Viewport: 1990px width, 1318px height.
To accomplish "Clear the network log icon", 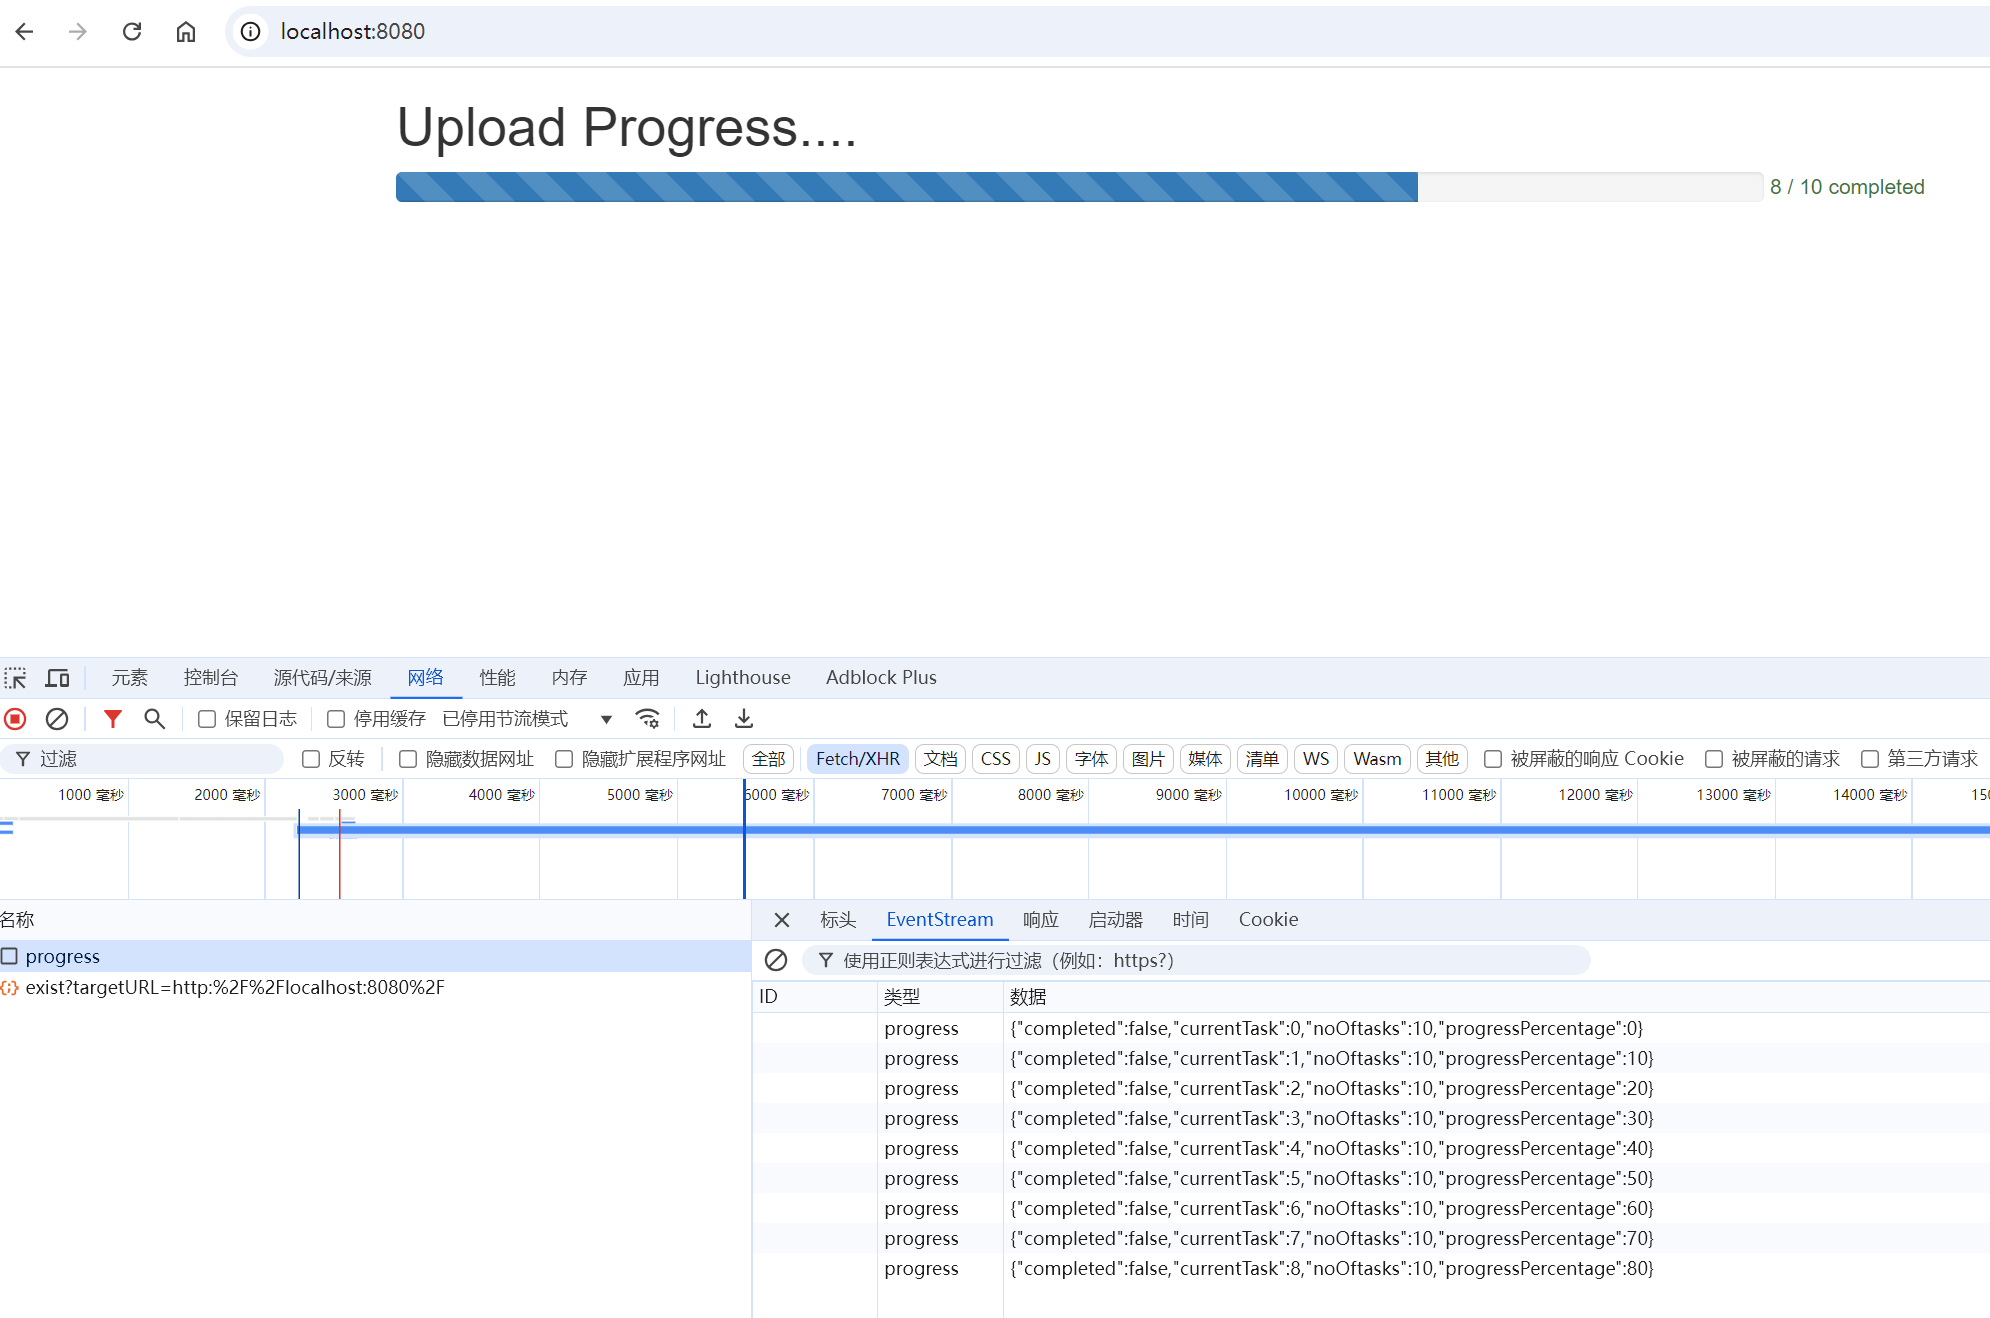I will coord(57,719).
